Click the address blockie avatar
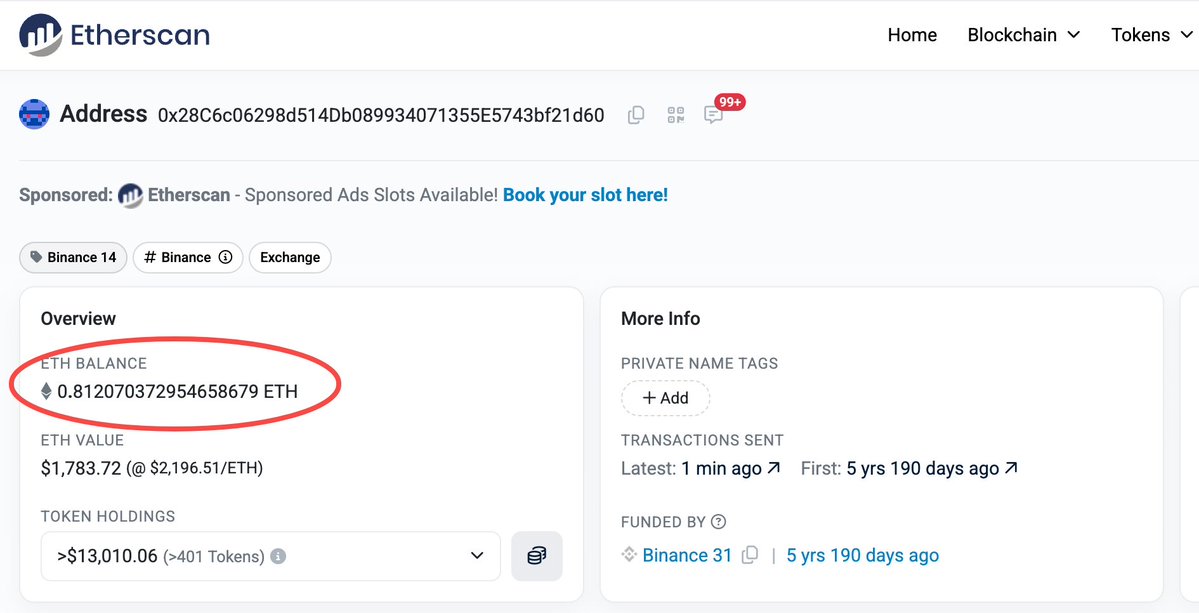Image resolution: width=1199 pixels, height=613 pixels. [34, 115]
